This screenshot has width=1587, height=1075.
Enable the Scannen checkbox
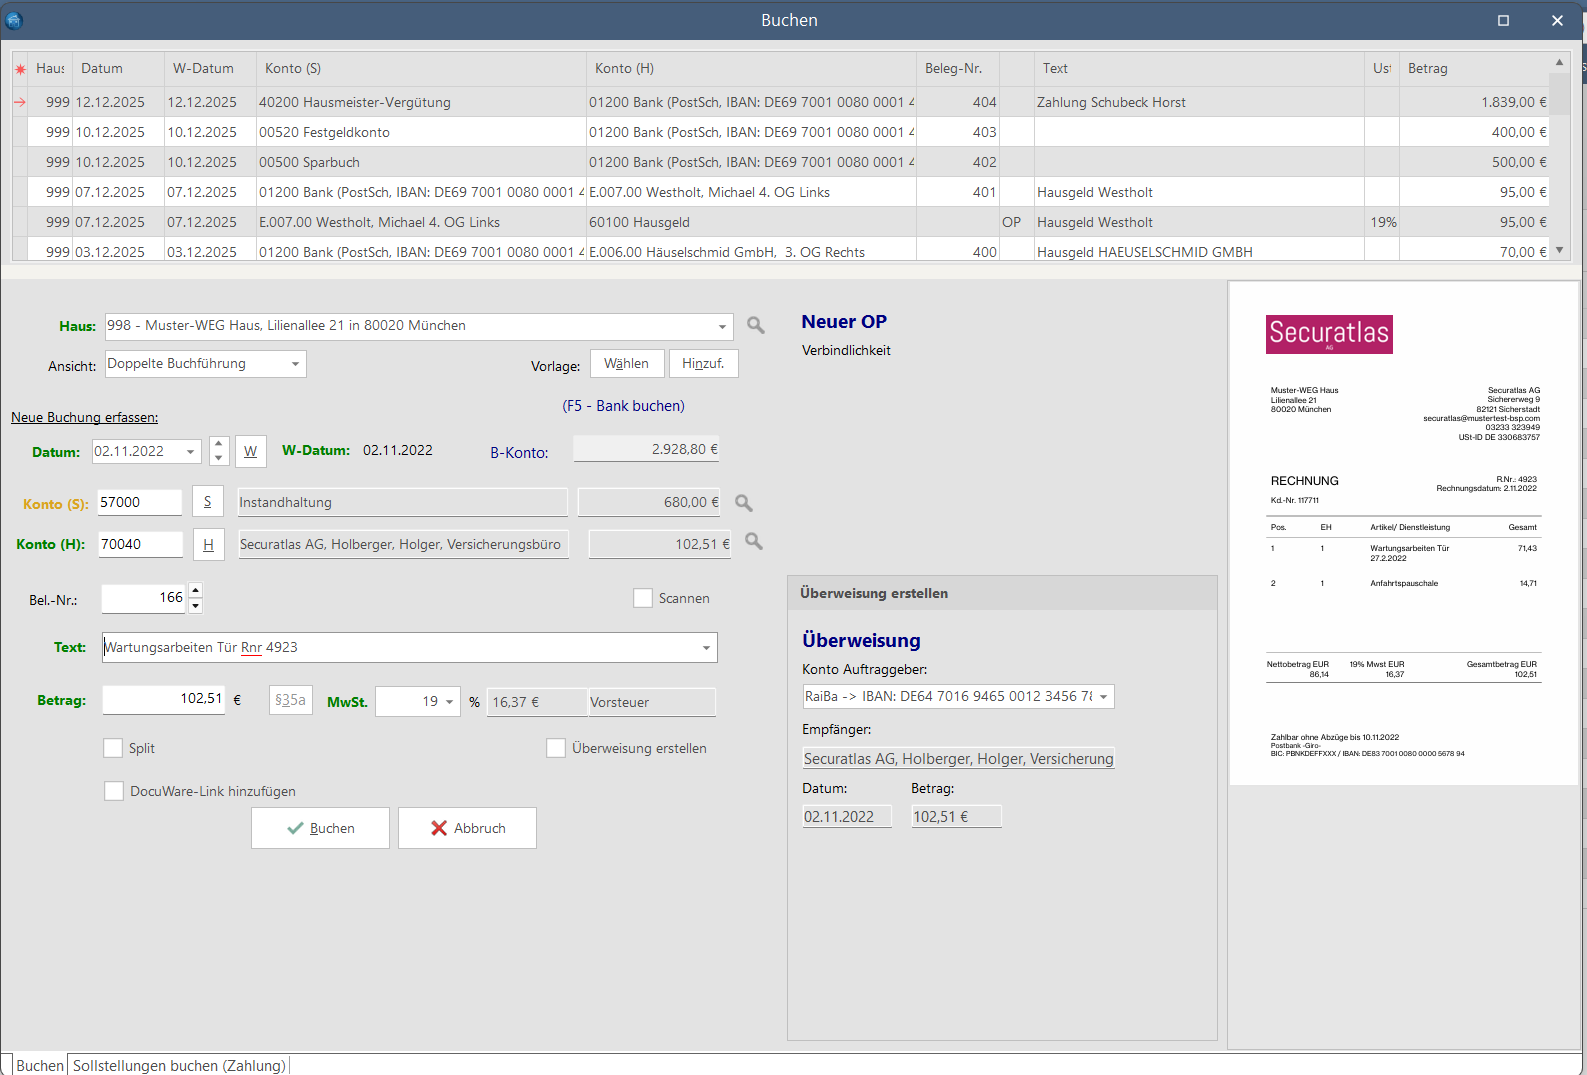(x=643, y=598)
